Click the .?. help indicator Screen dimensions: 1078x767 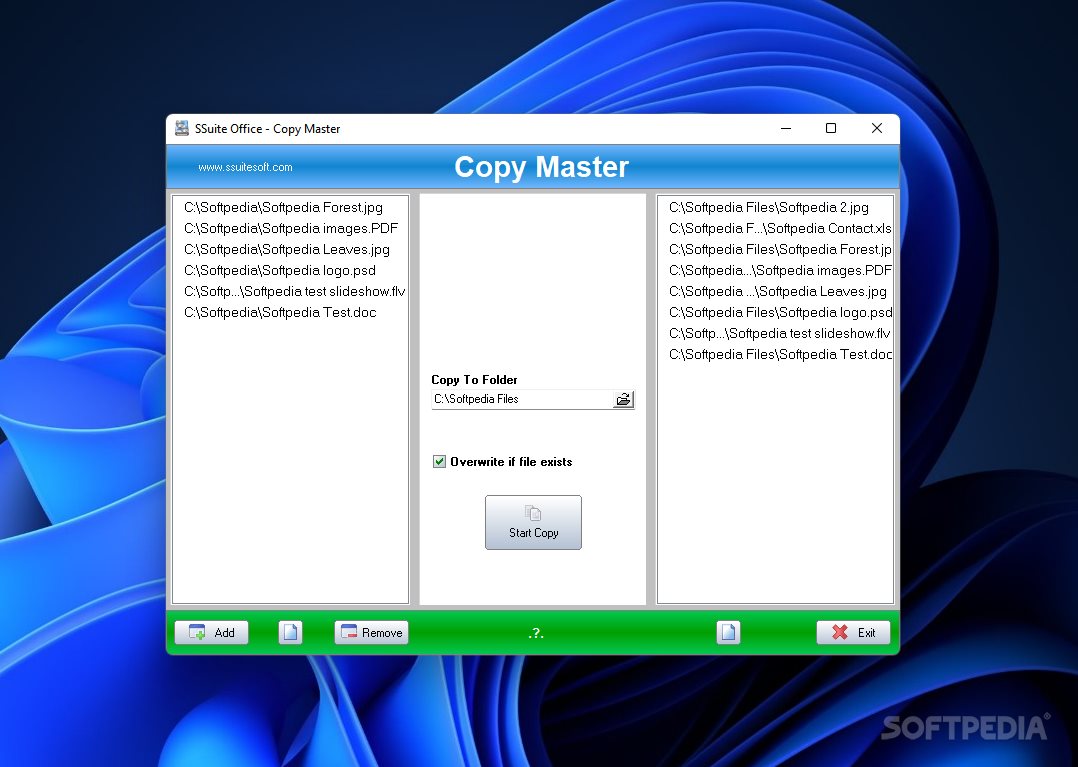point(536,633)
